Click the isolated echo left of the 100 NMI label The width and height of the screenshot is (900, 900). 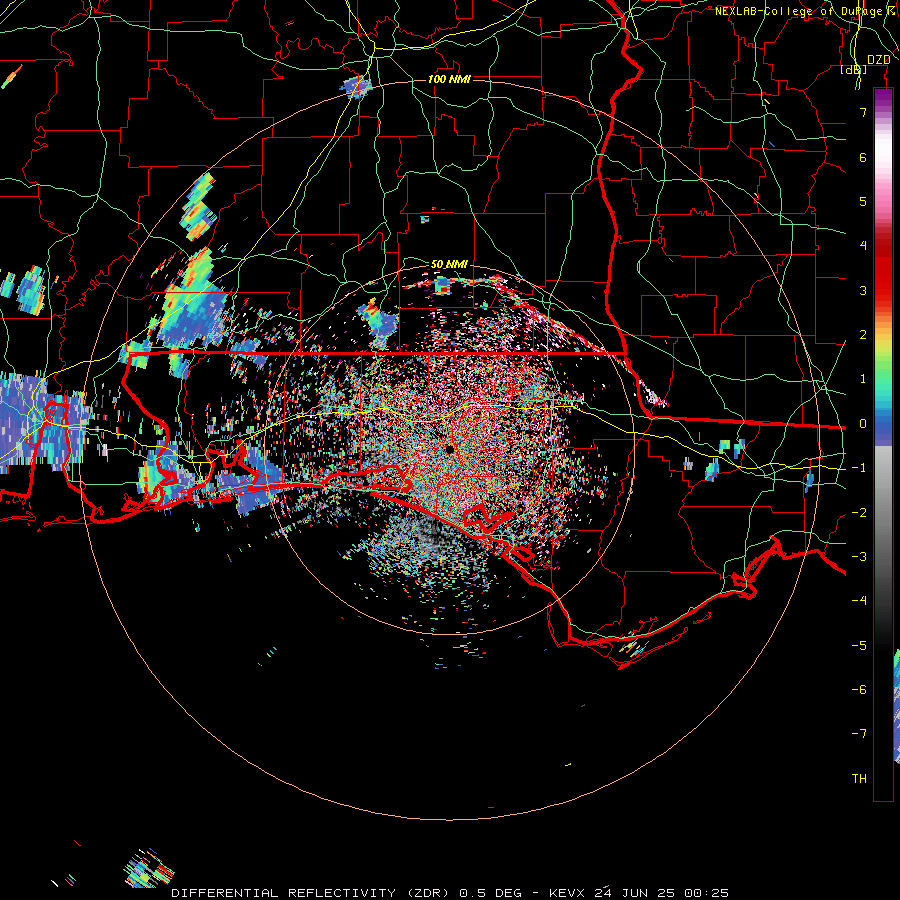[x=356, y=87]
